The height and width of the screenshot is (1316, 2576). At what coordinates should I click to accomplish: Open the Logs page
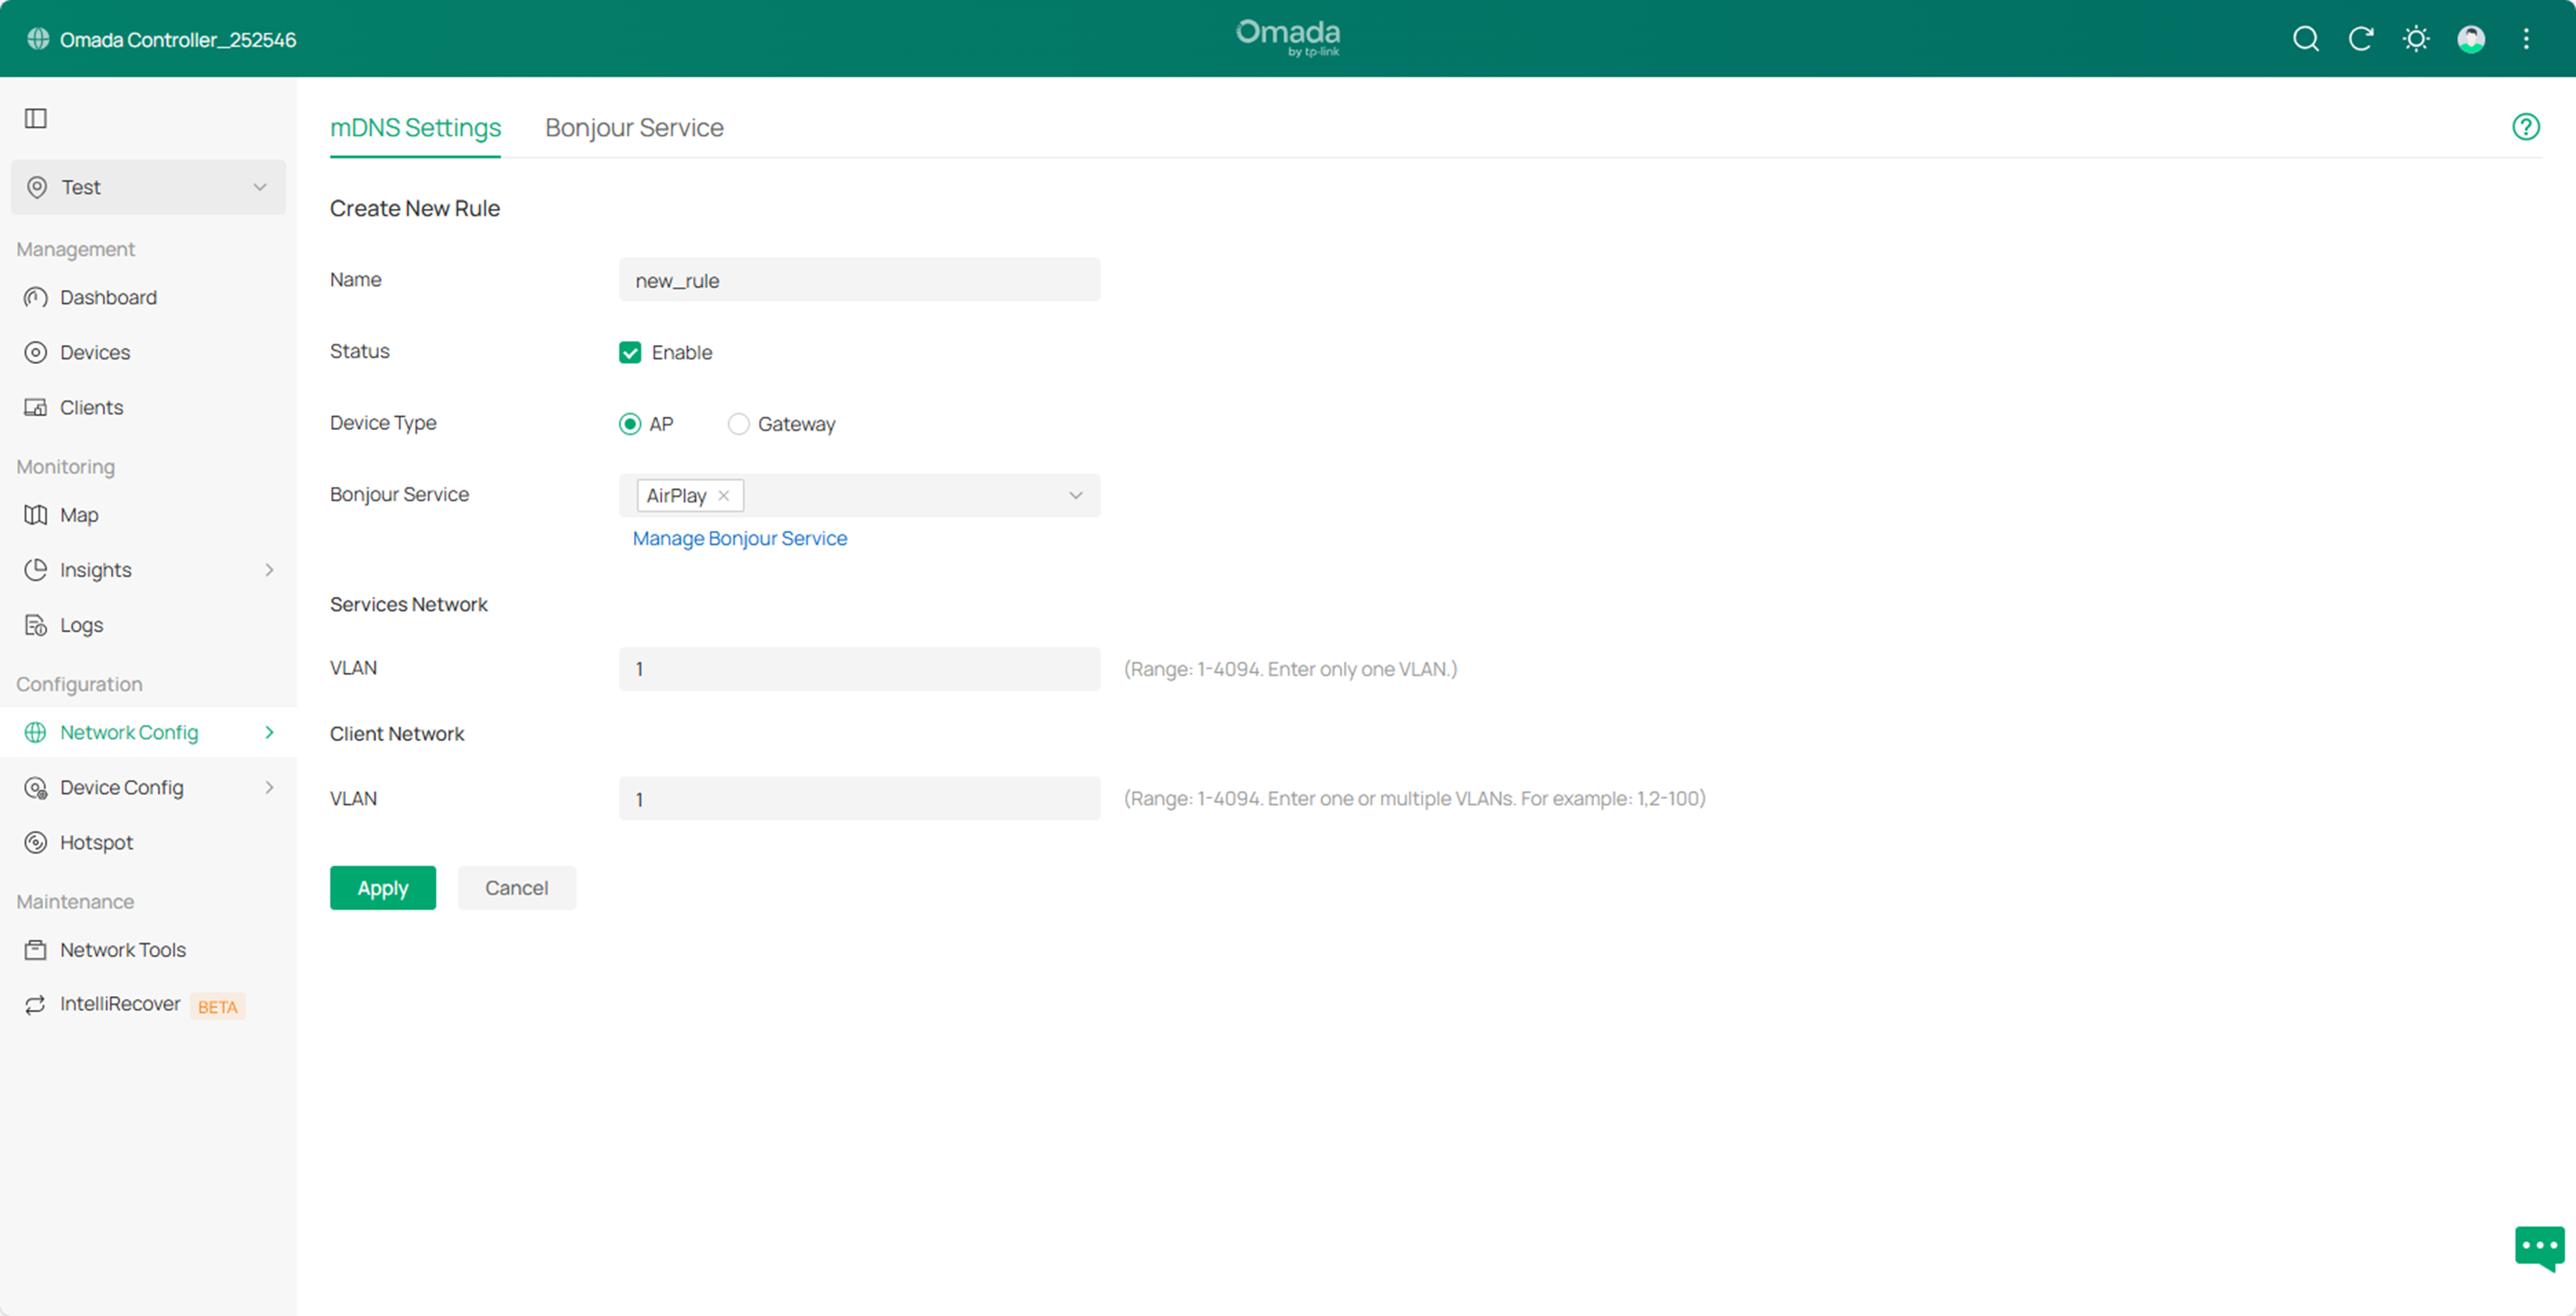(81, 624)
